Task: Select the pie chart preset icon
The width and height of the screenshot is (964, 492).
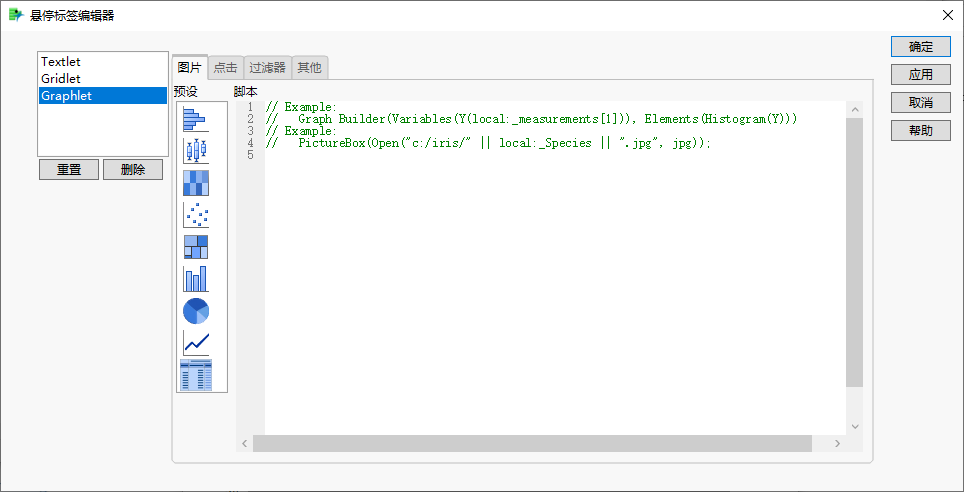Action: click(x=196, y=311)
